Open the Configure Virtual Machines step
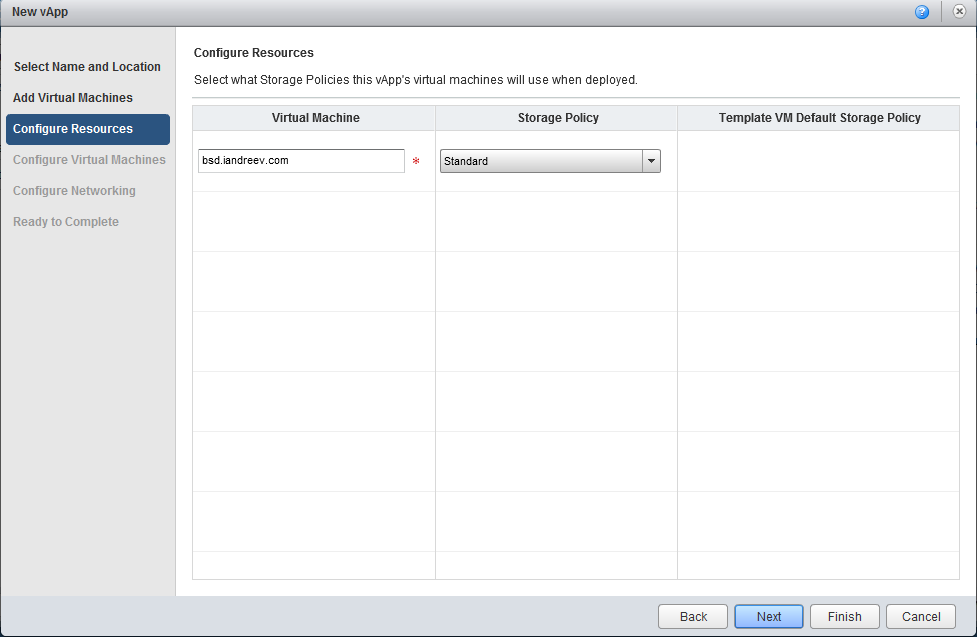 click(x=89, y=160)
